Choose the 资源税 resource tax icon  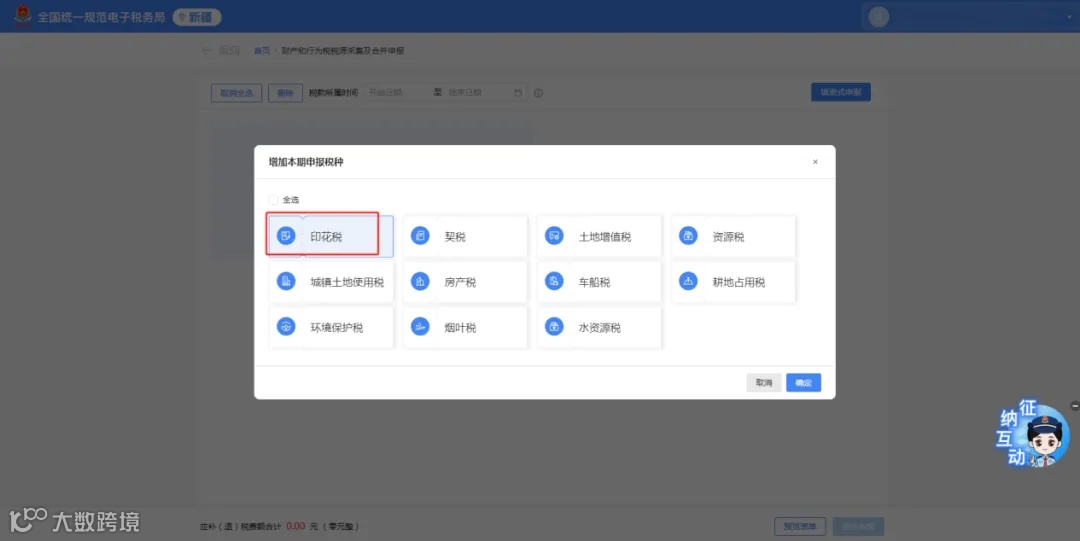[688, 236]
